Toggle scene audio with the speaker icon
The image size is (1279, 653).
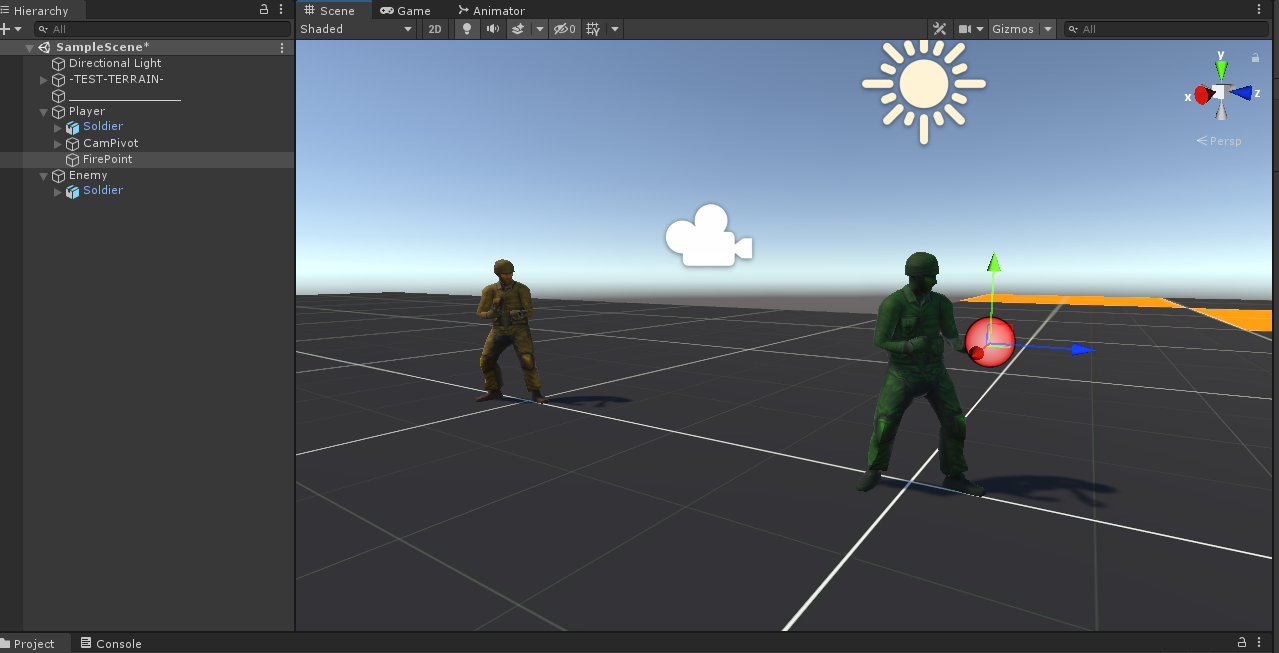tap(493, 29)
